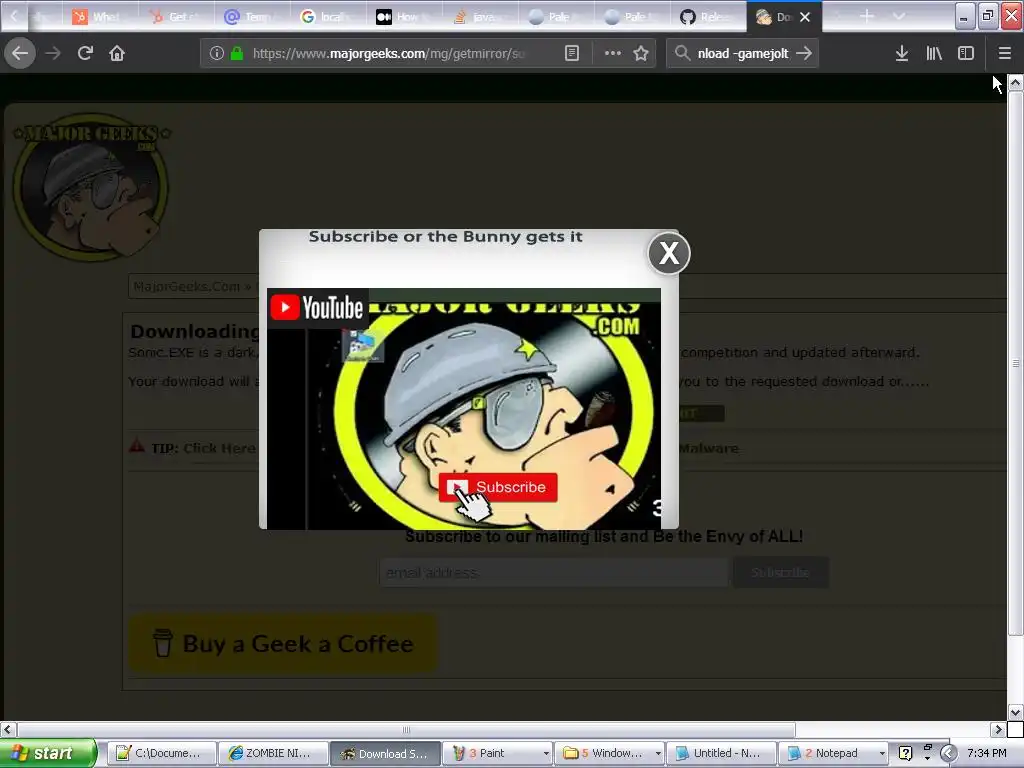This screenshot has width=1024, height=768.
Task: Click the mailing list email address field
Action: pyautogui.click(x=554, y=573)
